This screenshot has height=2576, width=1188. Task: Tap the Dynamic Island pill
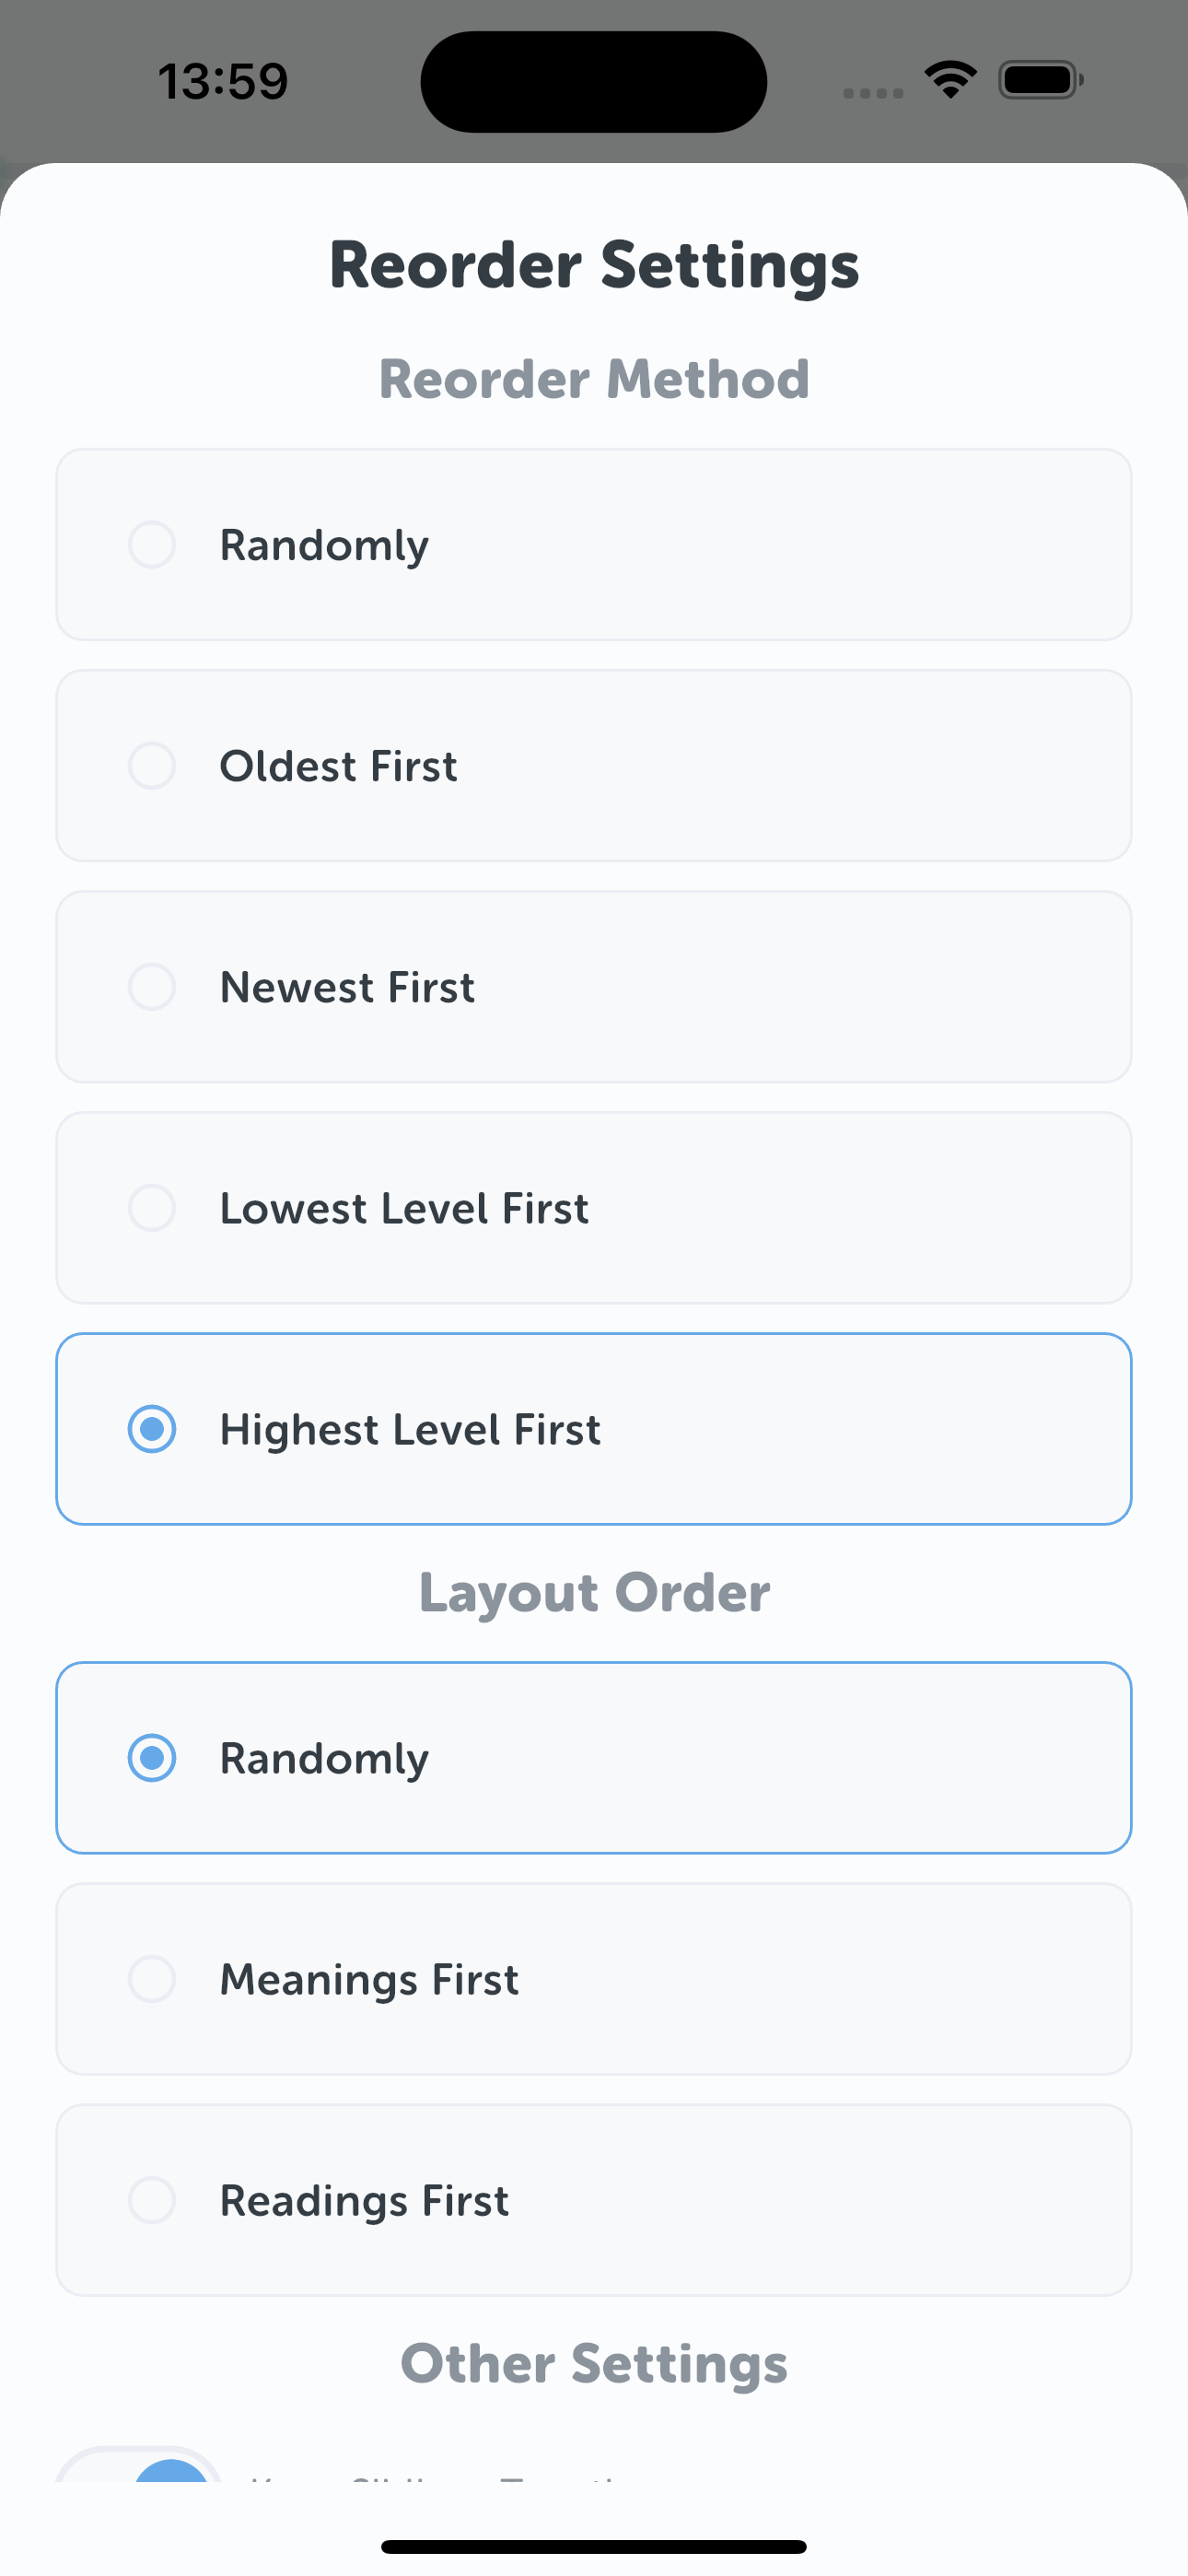pyautogui.click(x=594, y=81)
